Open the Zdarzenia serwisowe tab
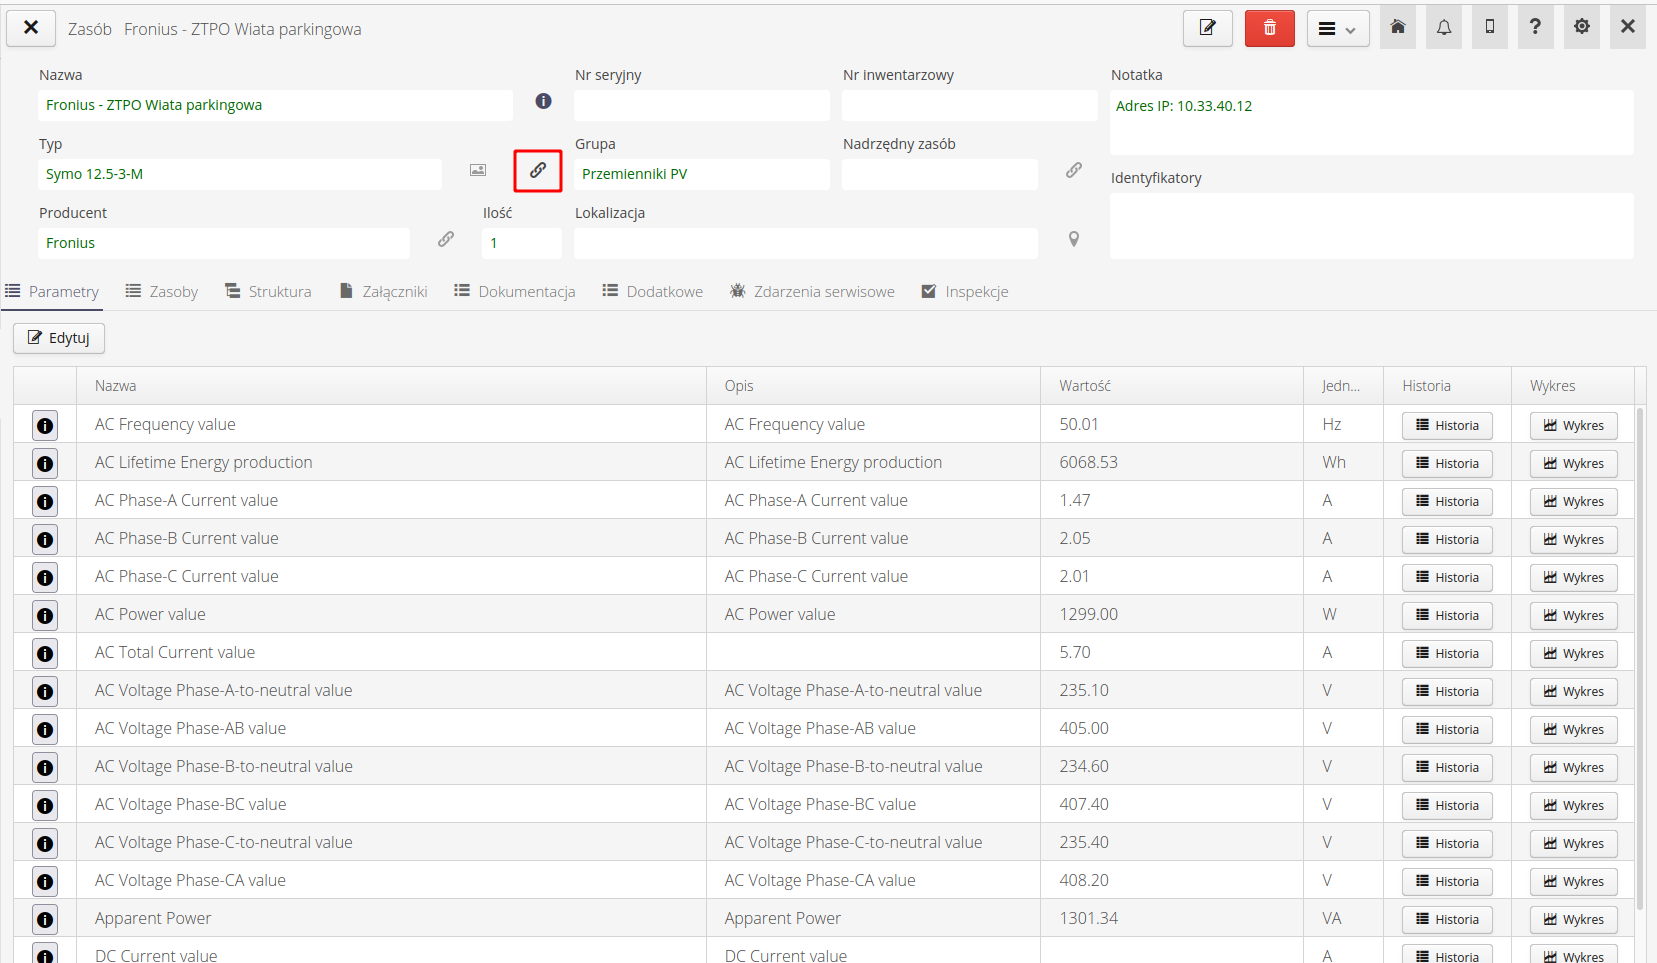The image size is (1657, 963). coord(812,292)
